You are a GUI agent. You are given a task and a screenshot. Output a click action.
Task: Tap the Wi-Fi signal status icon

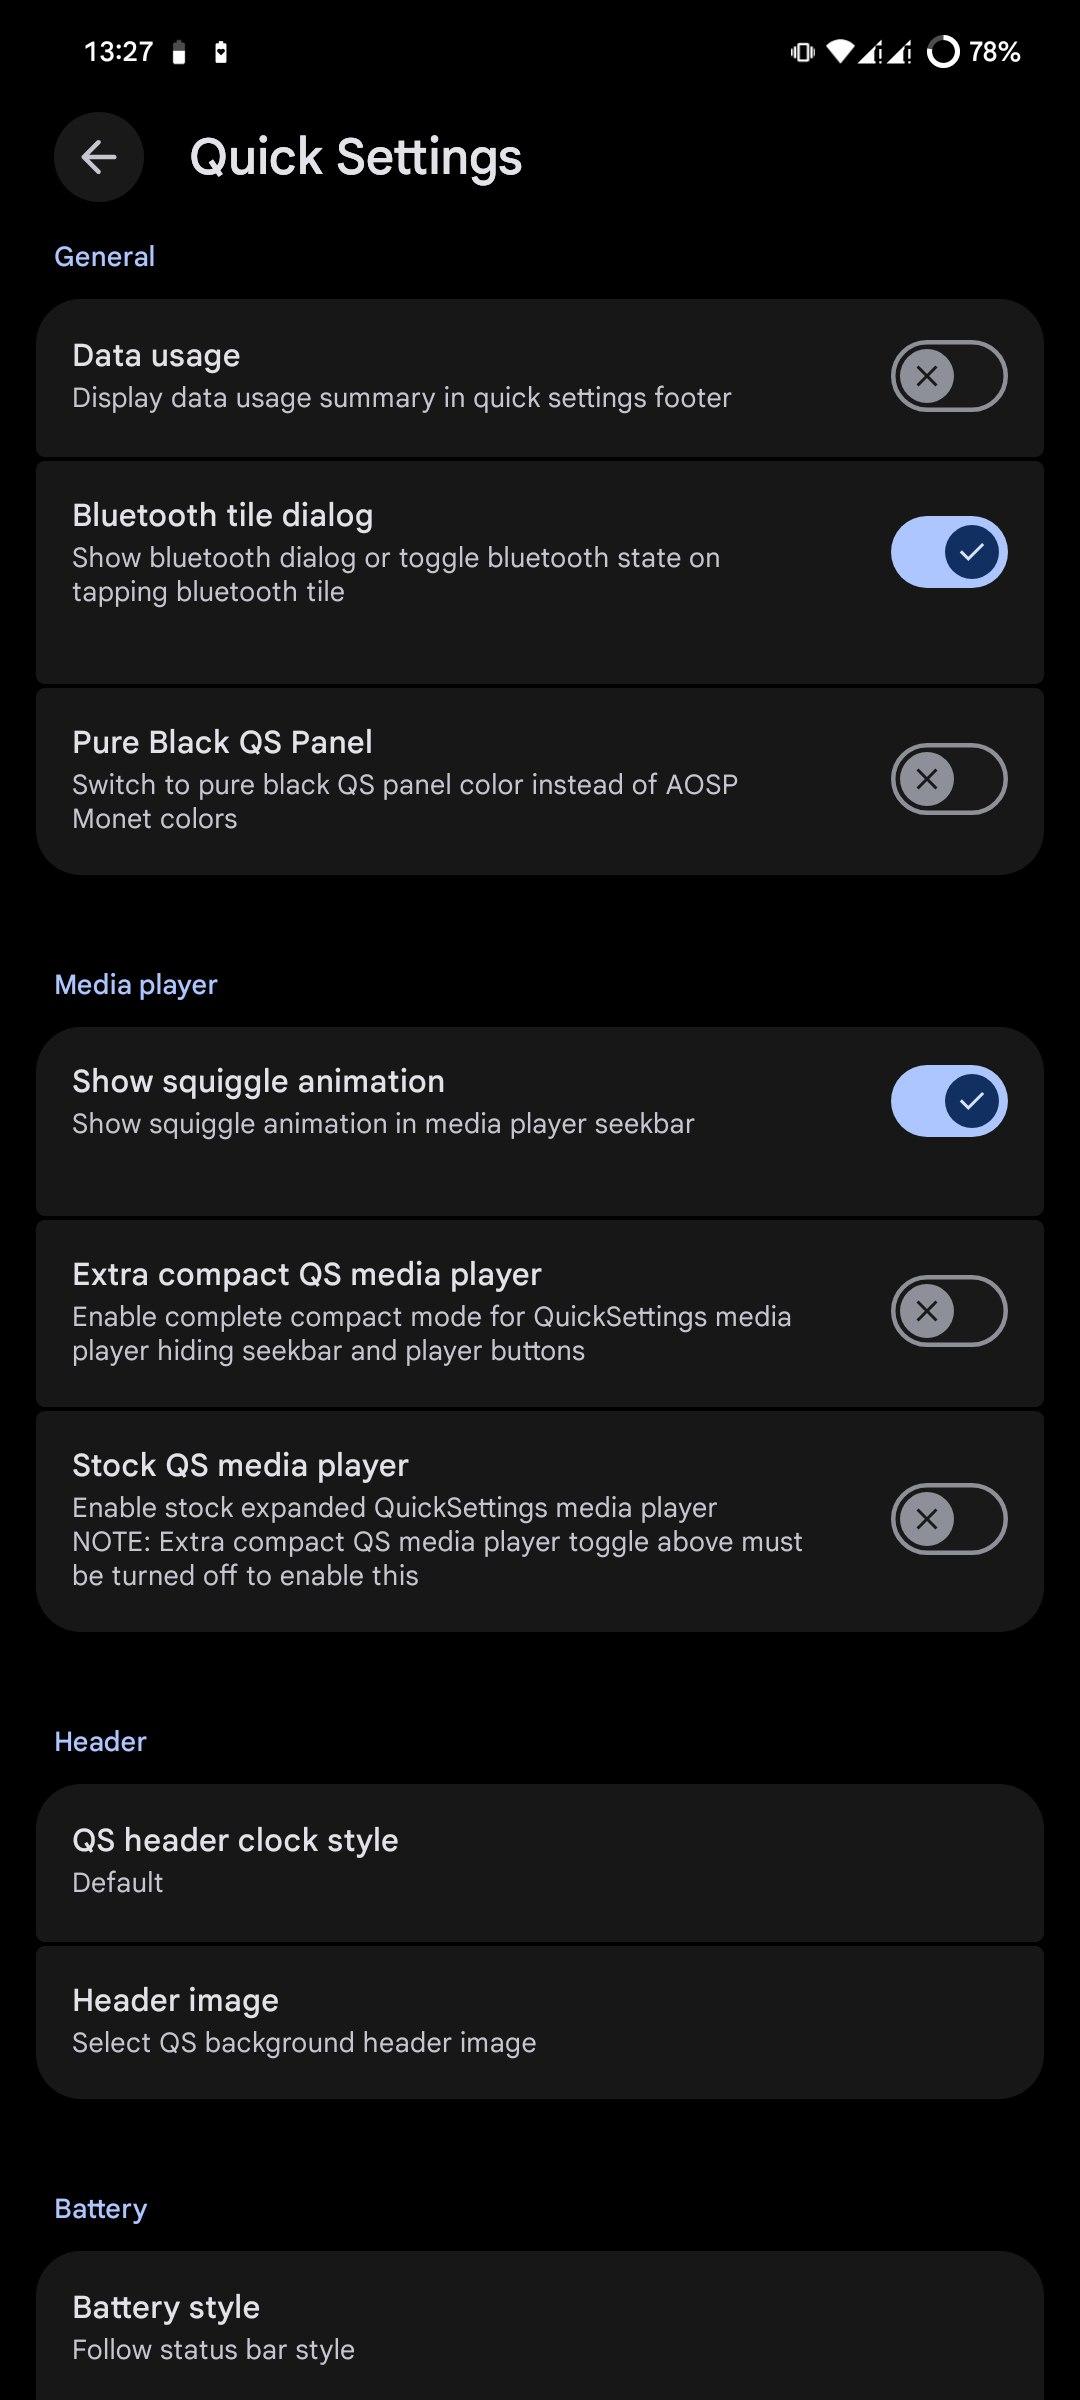pyautogui.click(x=841, y=52)
